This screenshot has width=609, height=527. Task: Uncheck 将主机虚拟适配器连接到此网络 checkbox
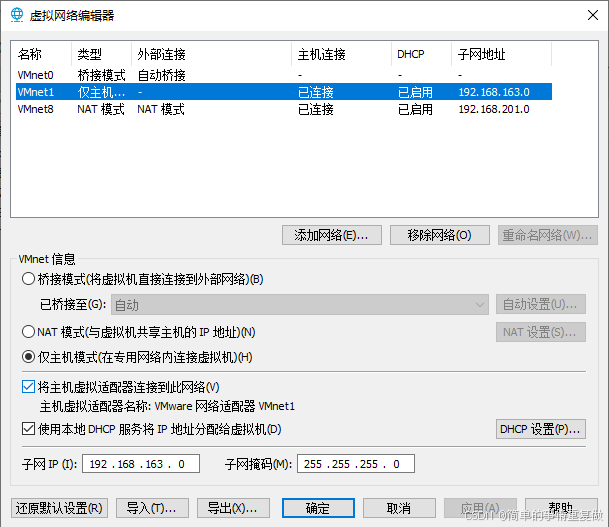(28, 387)
